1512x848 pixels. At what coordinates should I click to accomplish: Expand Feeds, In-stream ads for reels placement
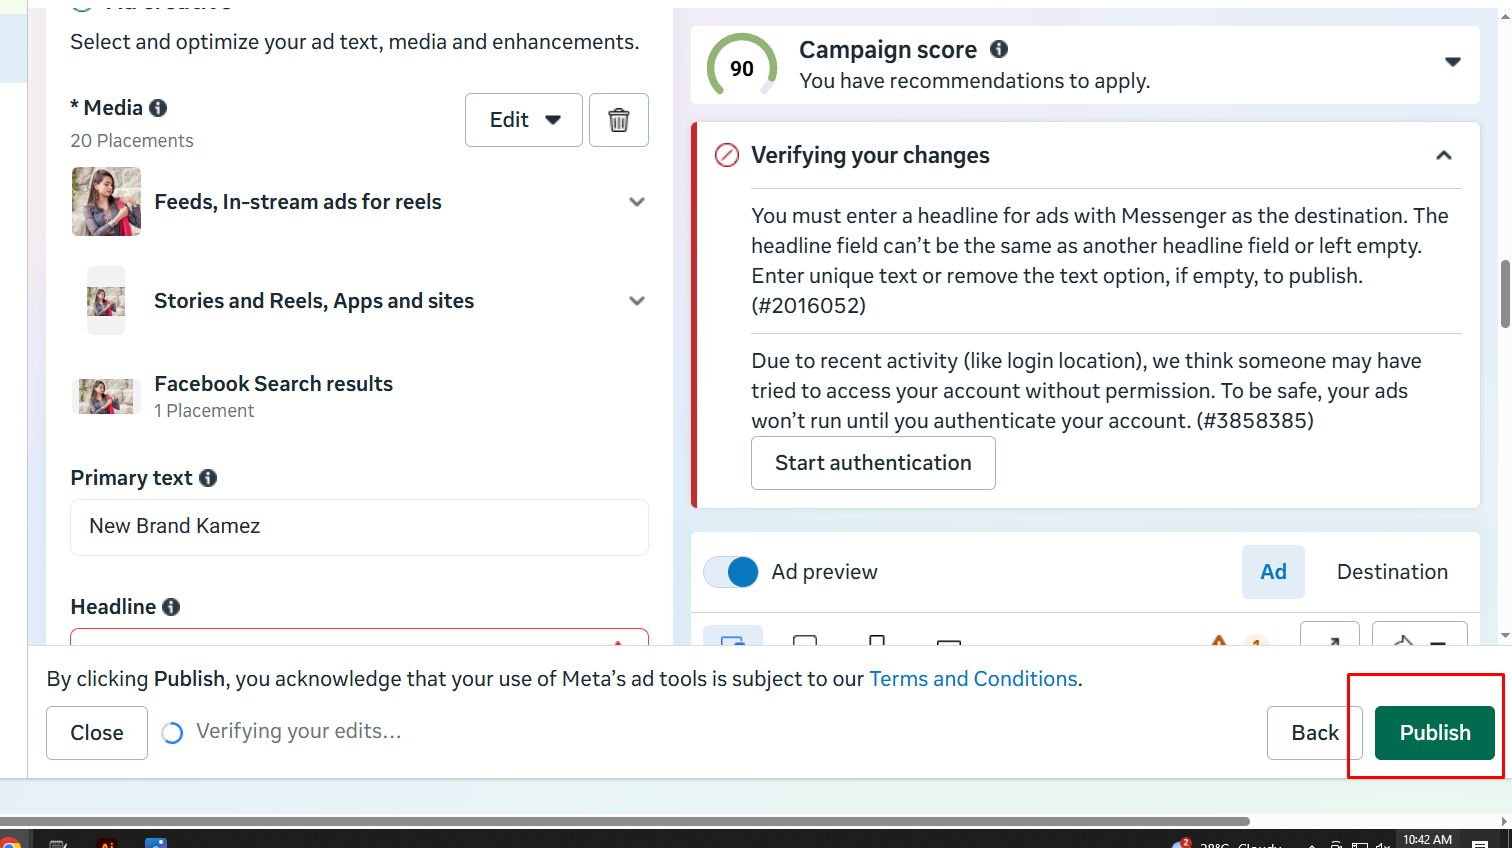[636, 202]
